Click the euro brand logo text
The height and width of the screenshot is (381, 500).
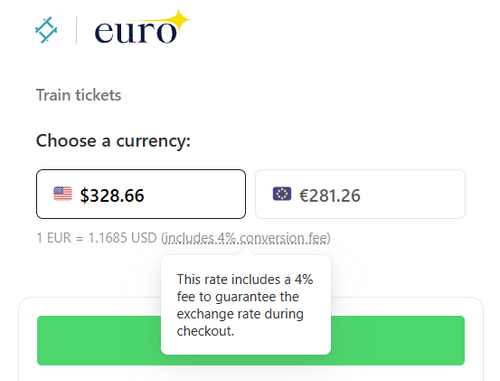(135, 31)
